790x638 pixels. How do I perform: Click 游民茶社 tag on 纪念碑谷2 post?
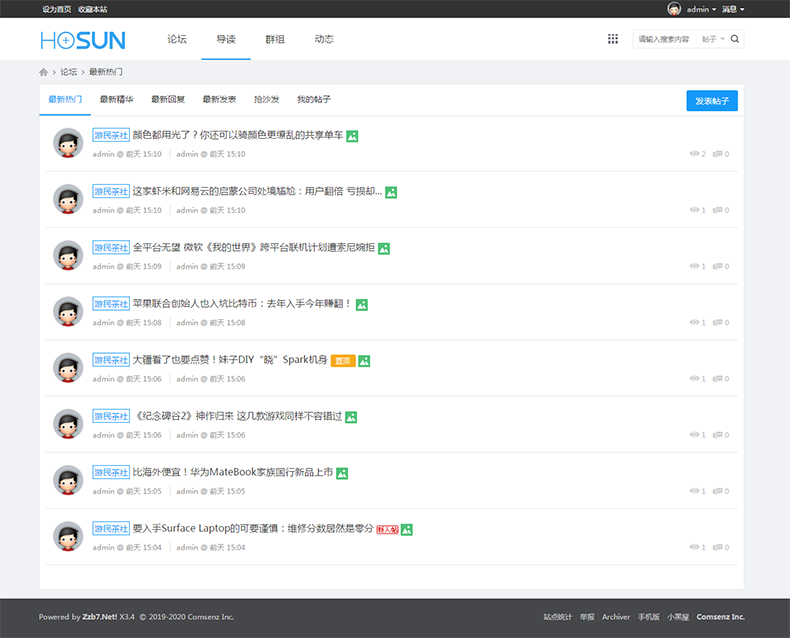click(111, 416)
